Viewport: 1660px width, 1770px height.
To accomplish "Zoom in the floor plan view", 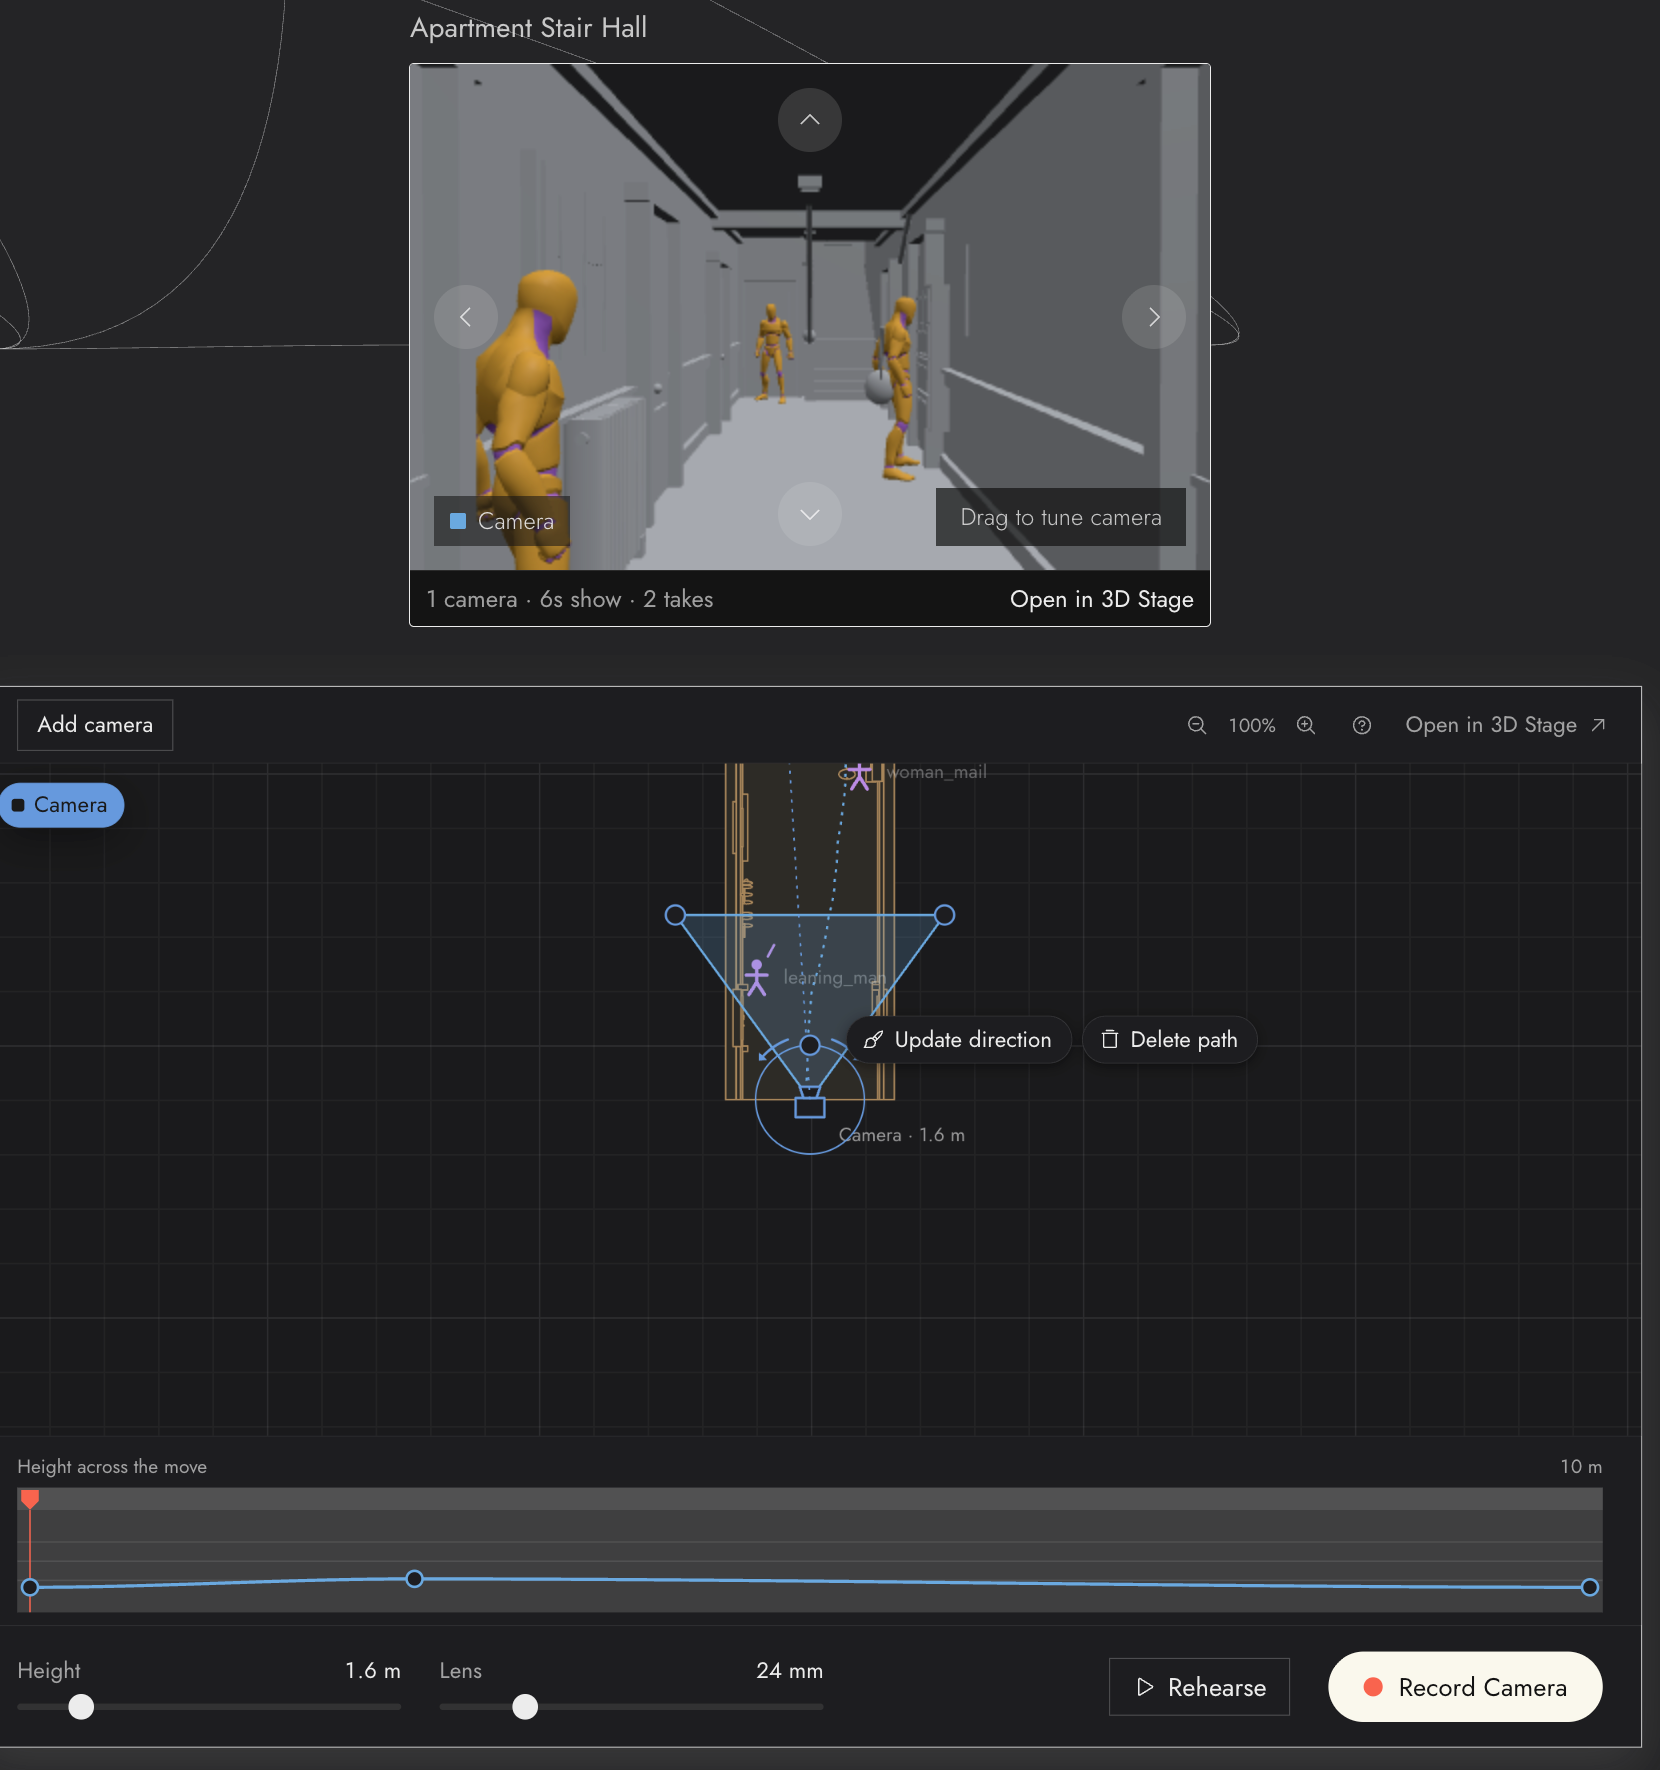I will 1306,725.
